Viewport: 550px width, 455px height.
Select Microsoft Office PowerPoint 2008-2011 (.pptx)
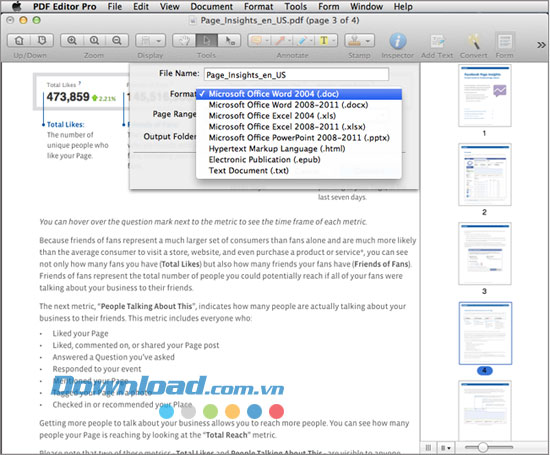299,137
